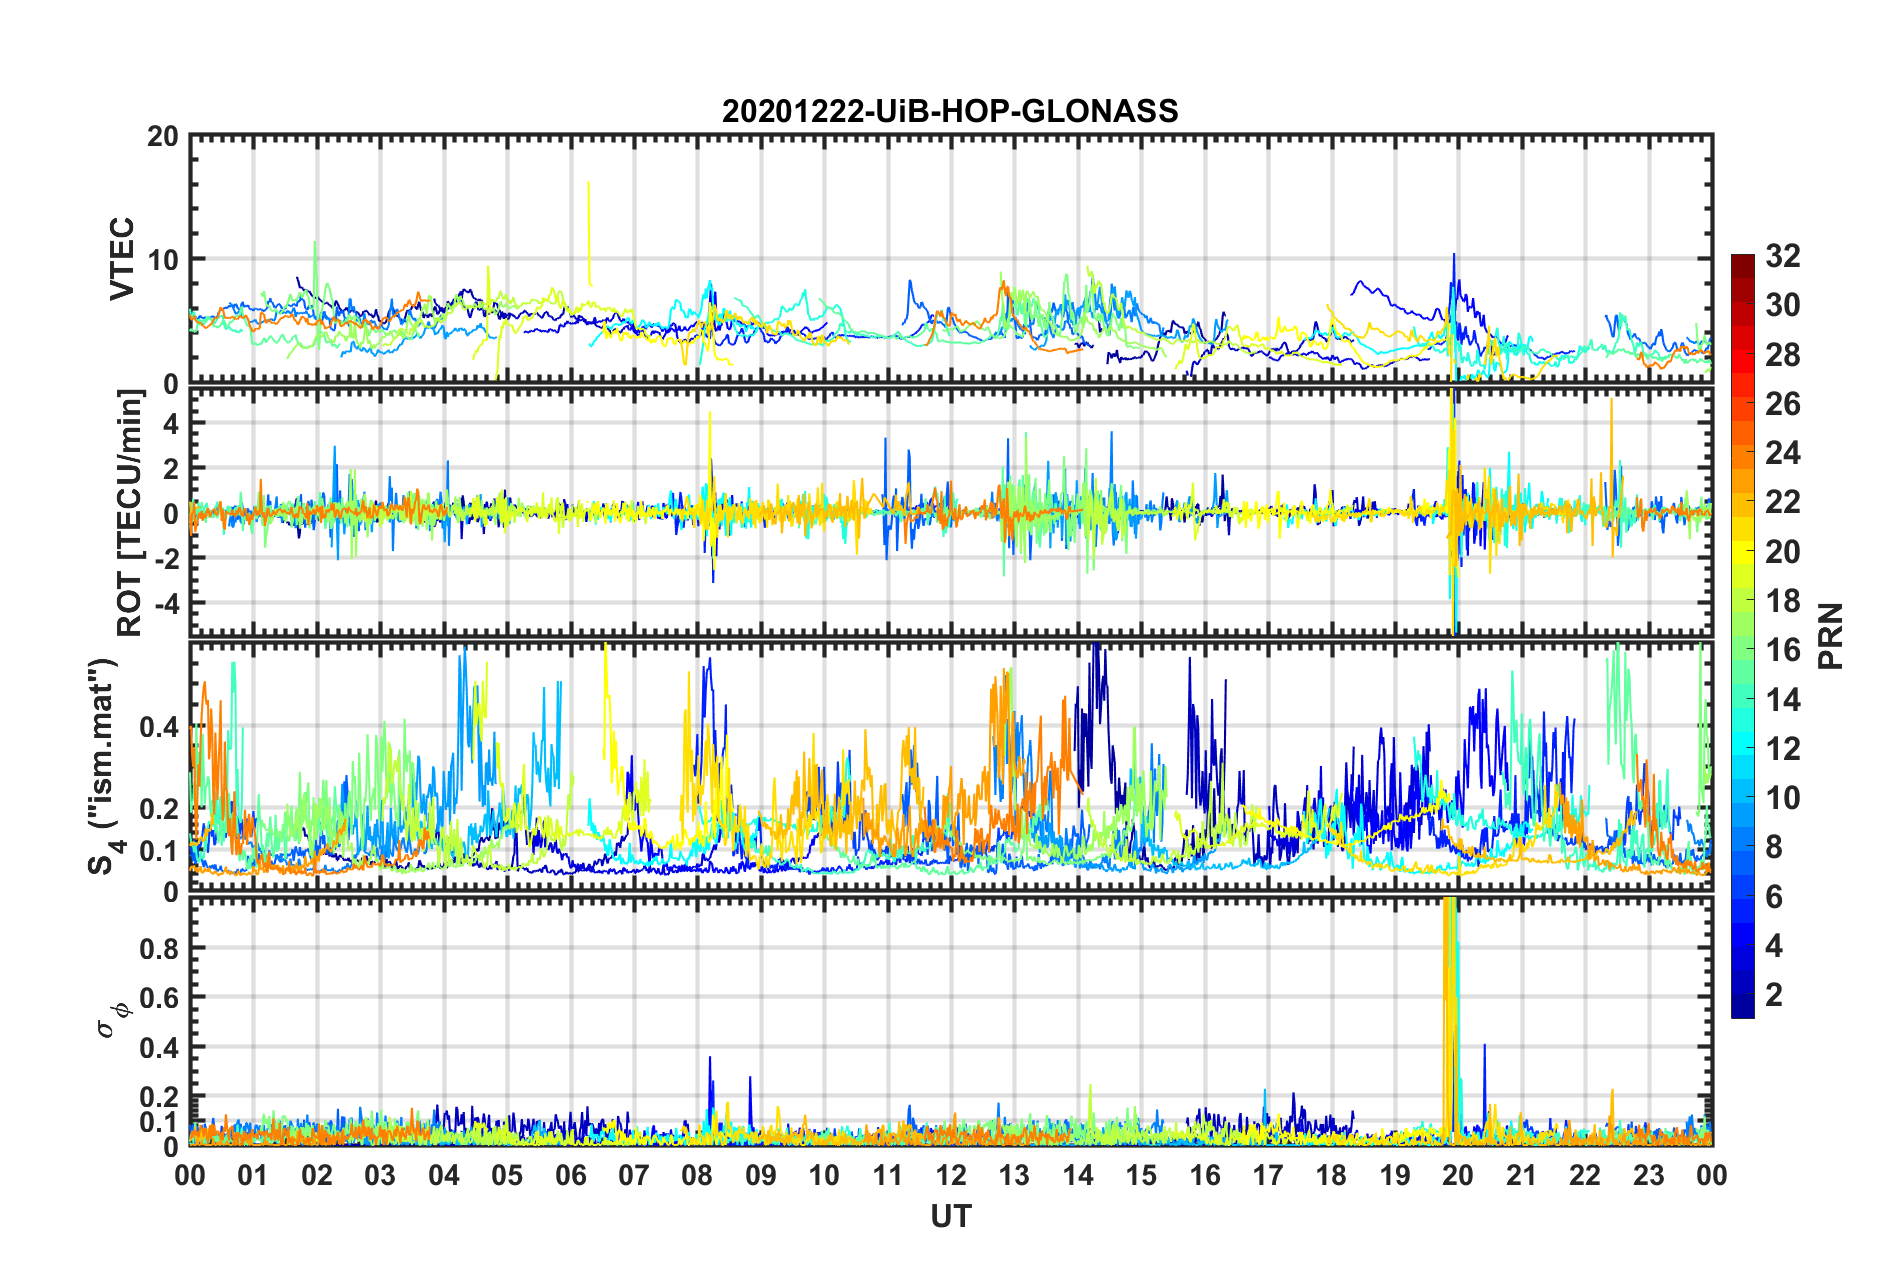
Task: Click inside the VTEC plot panel
Action: 951,258
